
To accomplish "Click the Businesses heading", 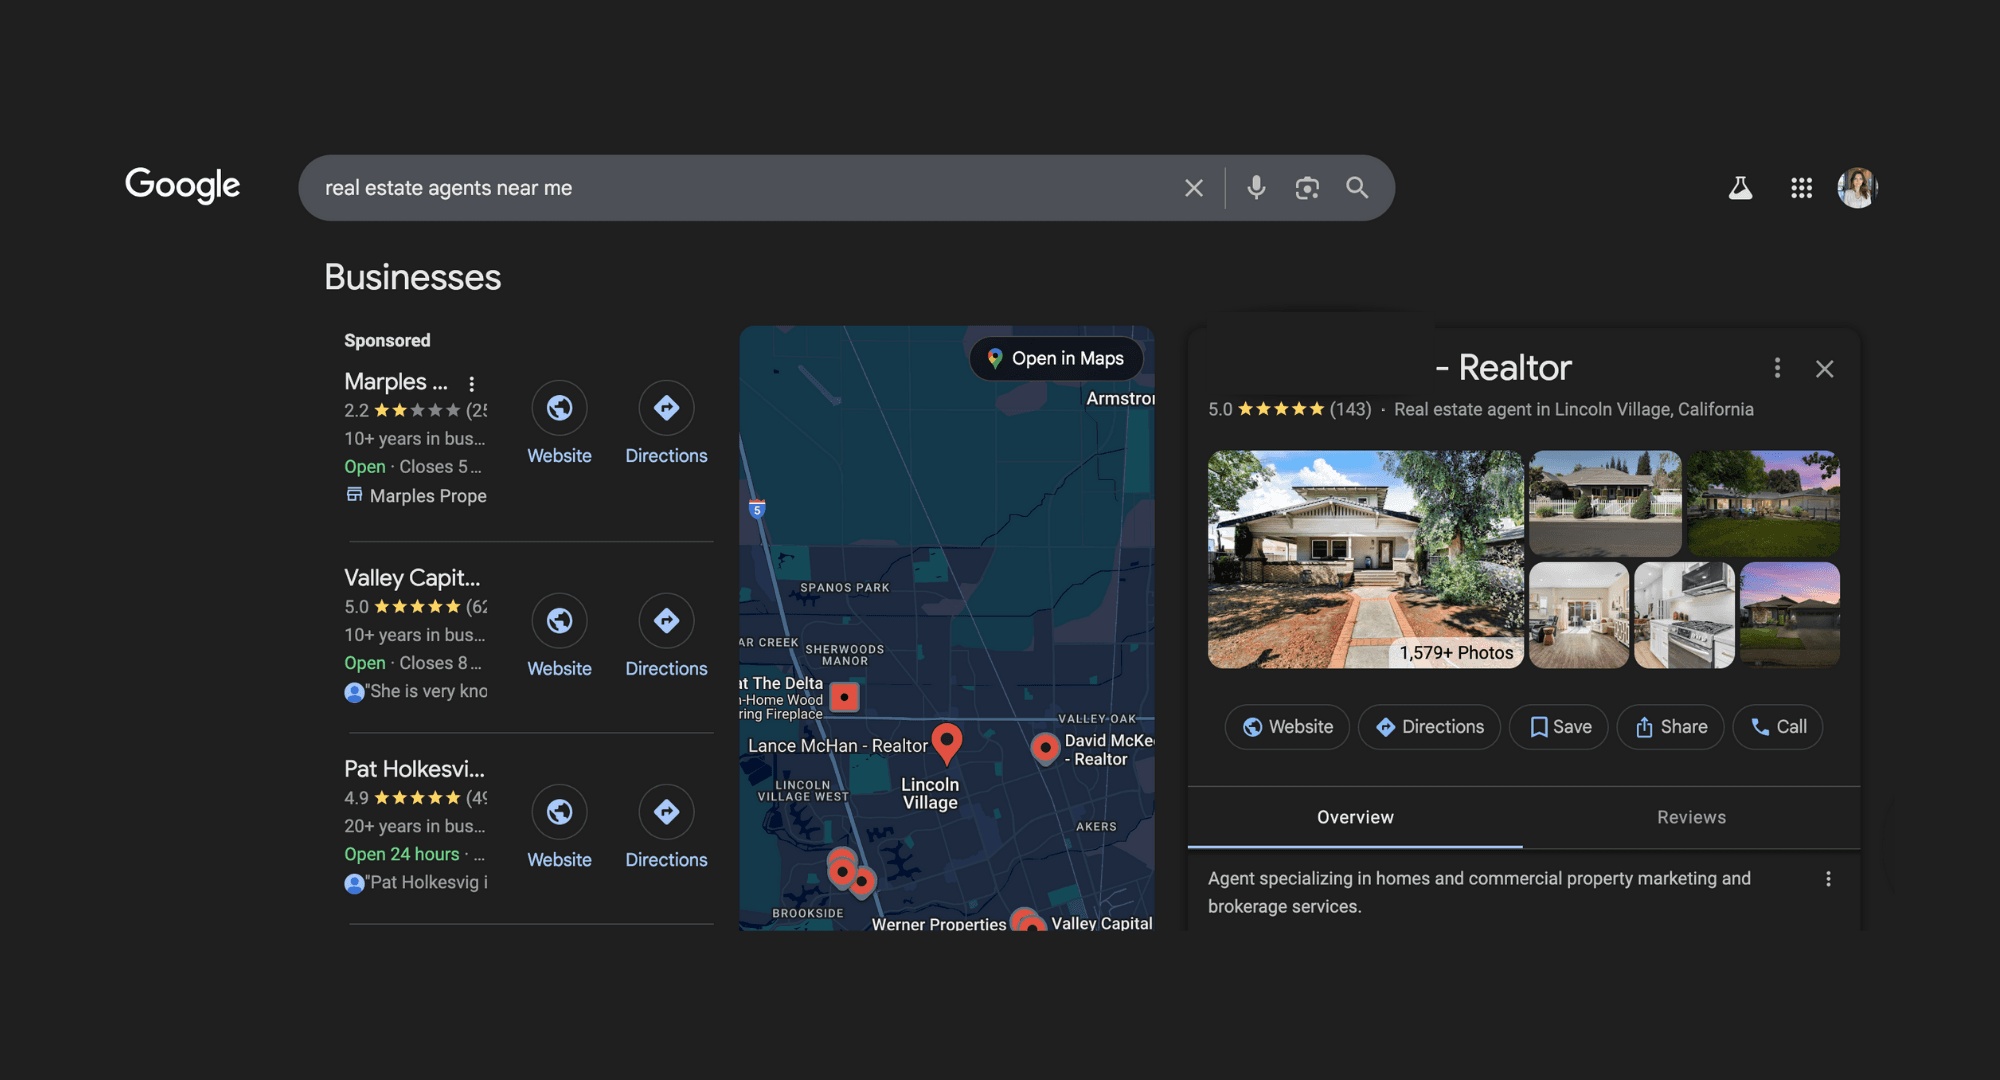I will coord(412,277).
